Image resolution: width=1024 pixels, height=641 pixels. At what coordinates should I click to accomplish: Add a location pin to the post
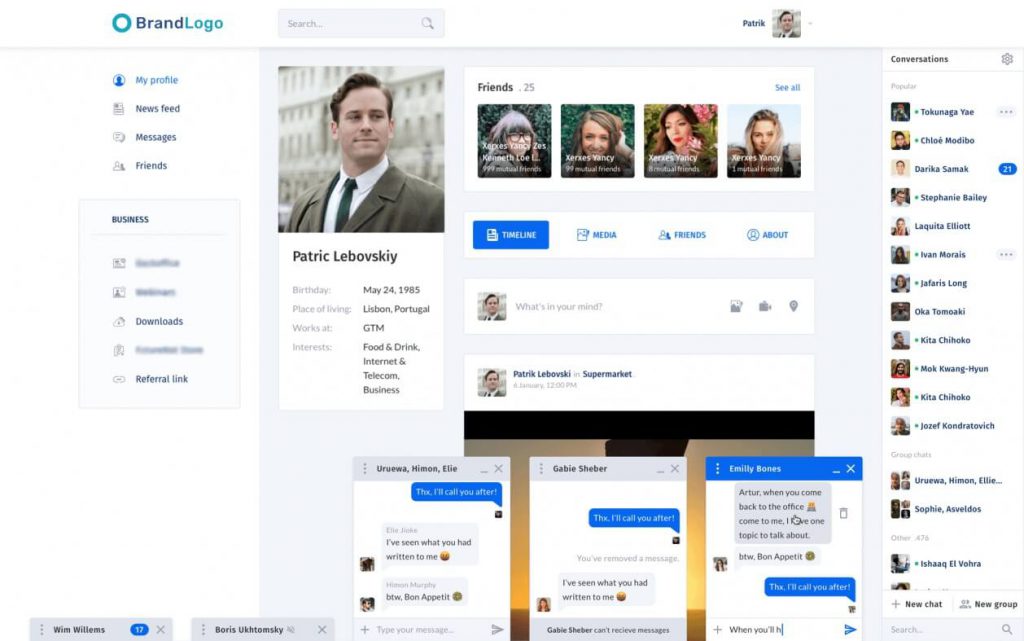click(x=793, y=306)
